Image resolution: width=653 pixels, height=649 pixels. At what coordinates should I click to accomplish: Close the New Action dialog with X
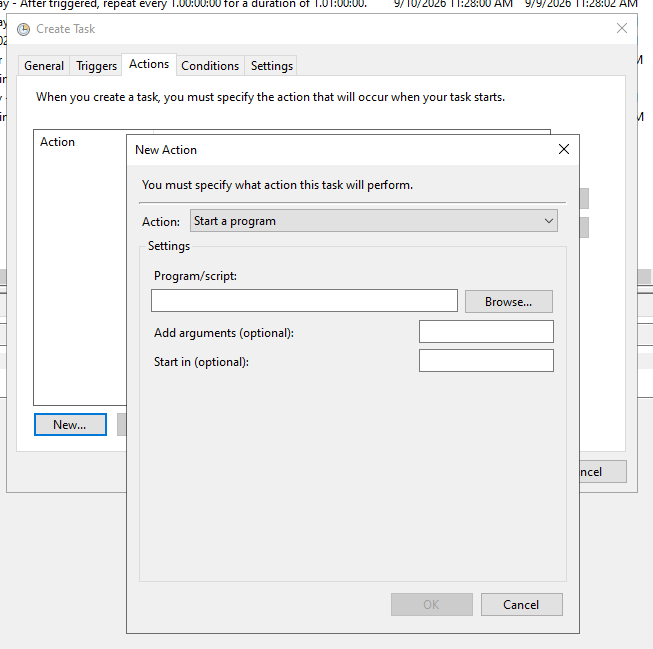pos(564,149)
